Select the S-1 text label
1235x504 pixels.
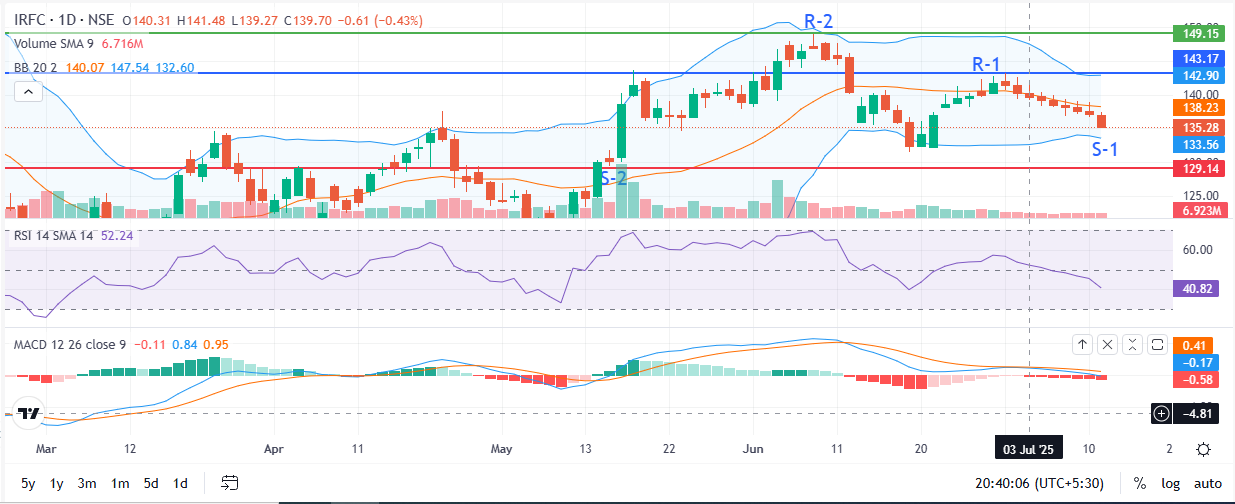(x=1105, y=150)
